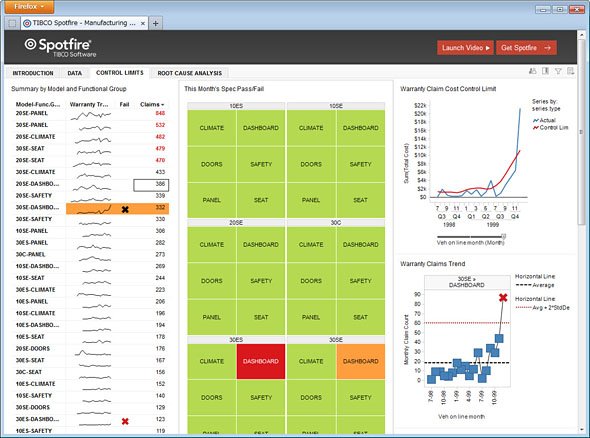
Task: Open the Firefox application menu
Action: pyautogui.click(x=29, y=7)
